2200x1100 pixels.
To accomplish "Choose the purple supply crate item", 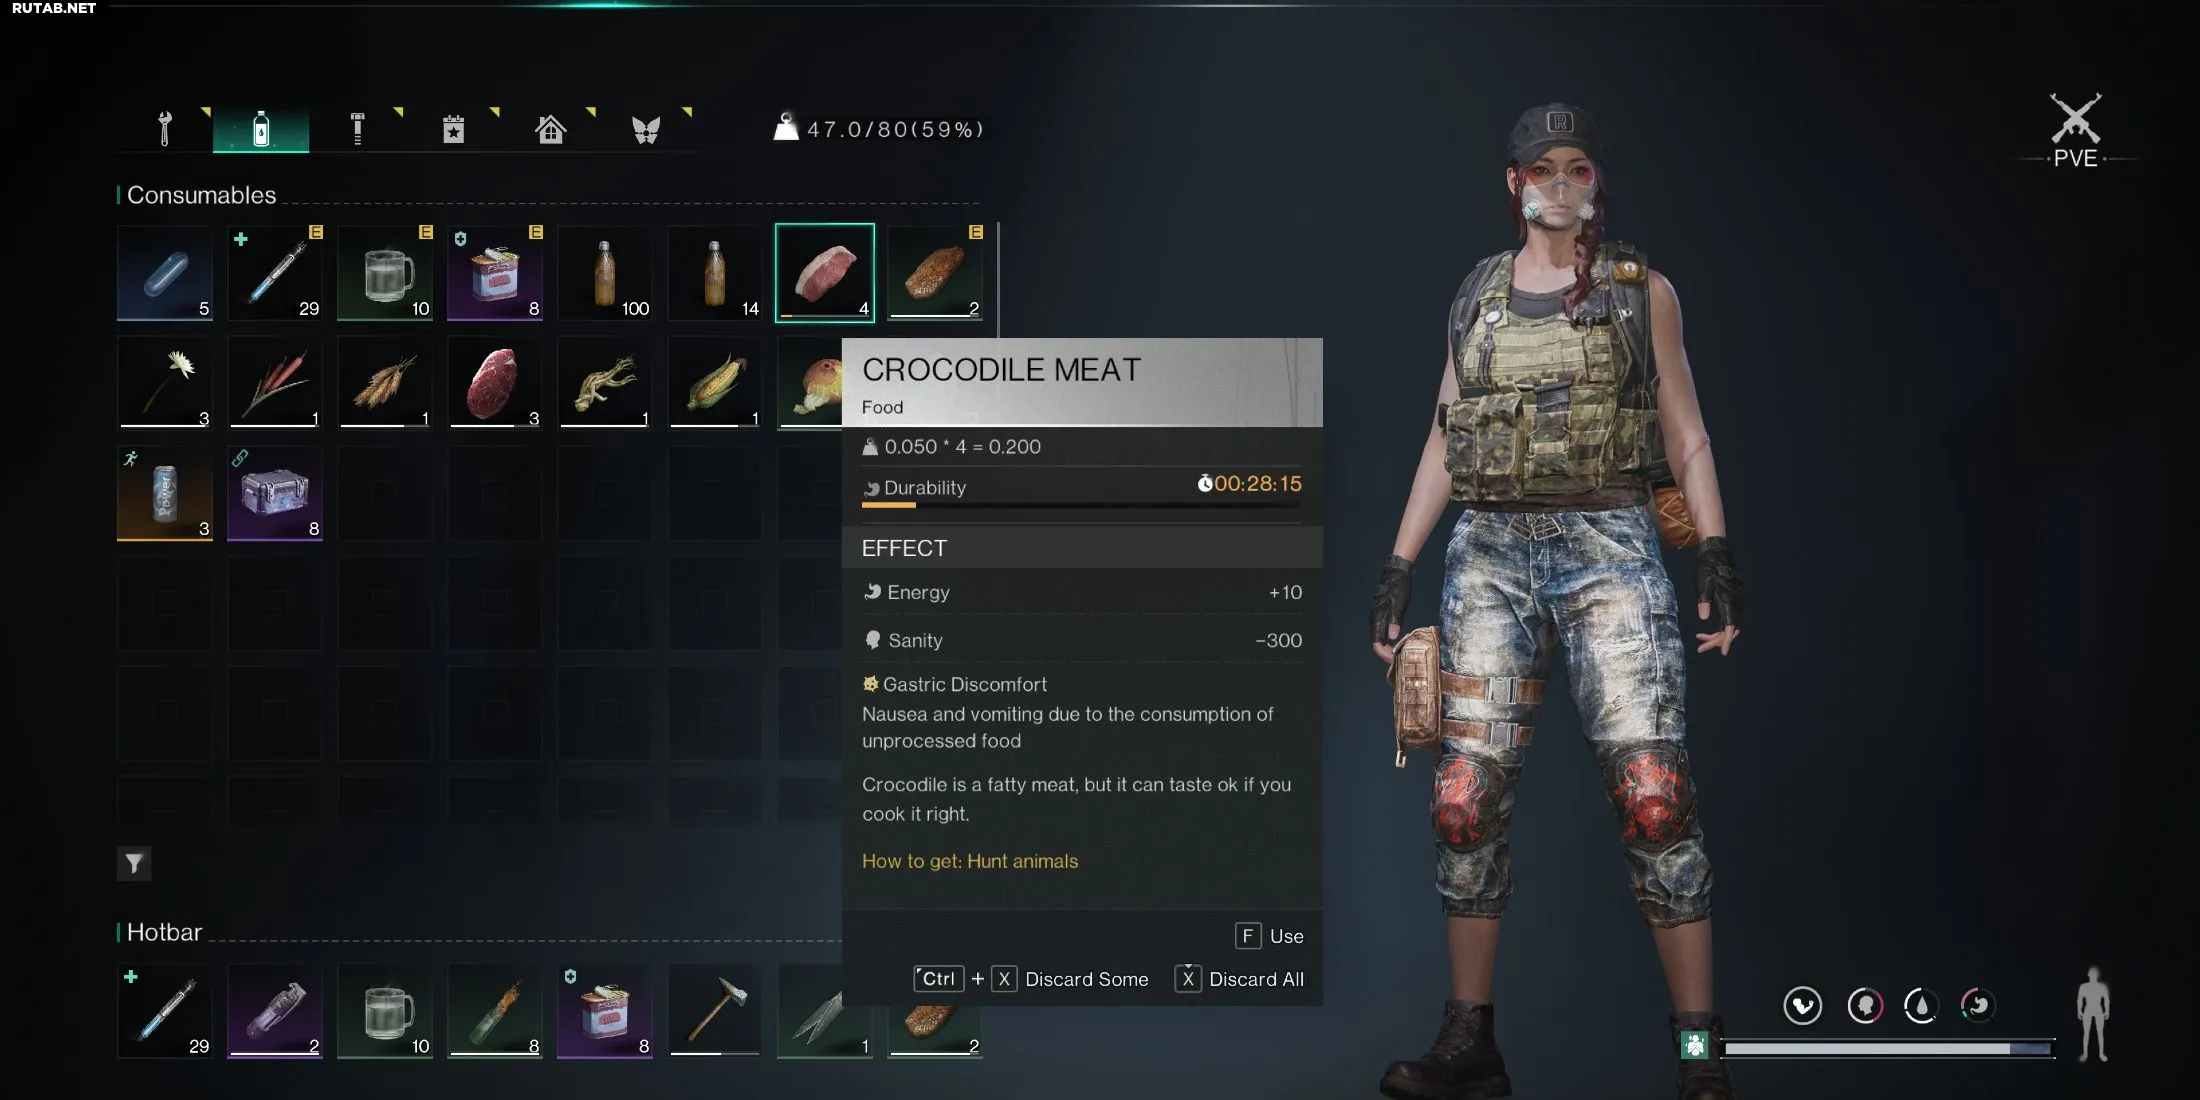I will tap(275, 493).
